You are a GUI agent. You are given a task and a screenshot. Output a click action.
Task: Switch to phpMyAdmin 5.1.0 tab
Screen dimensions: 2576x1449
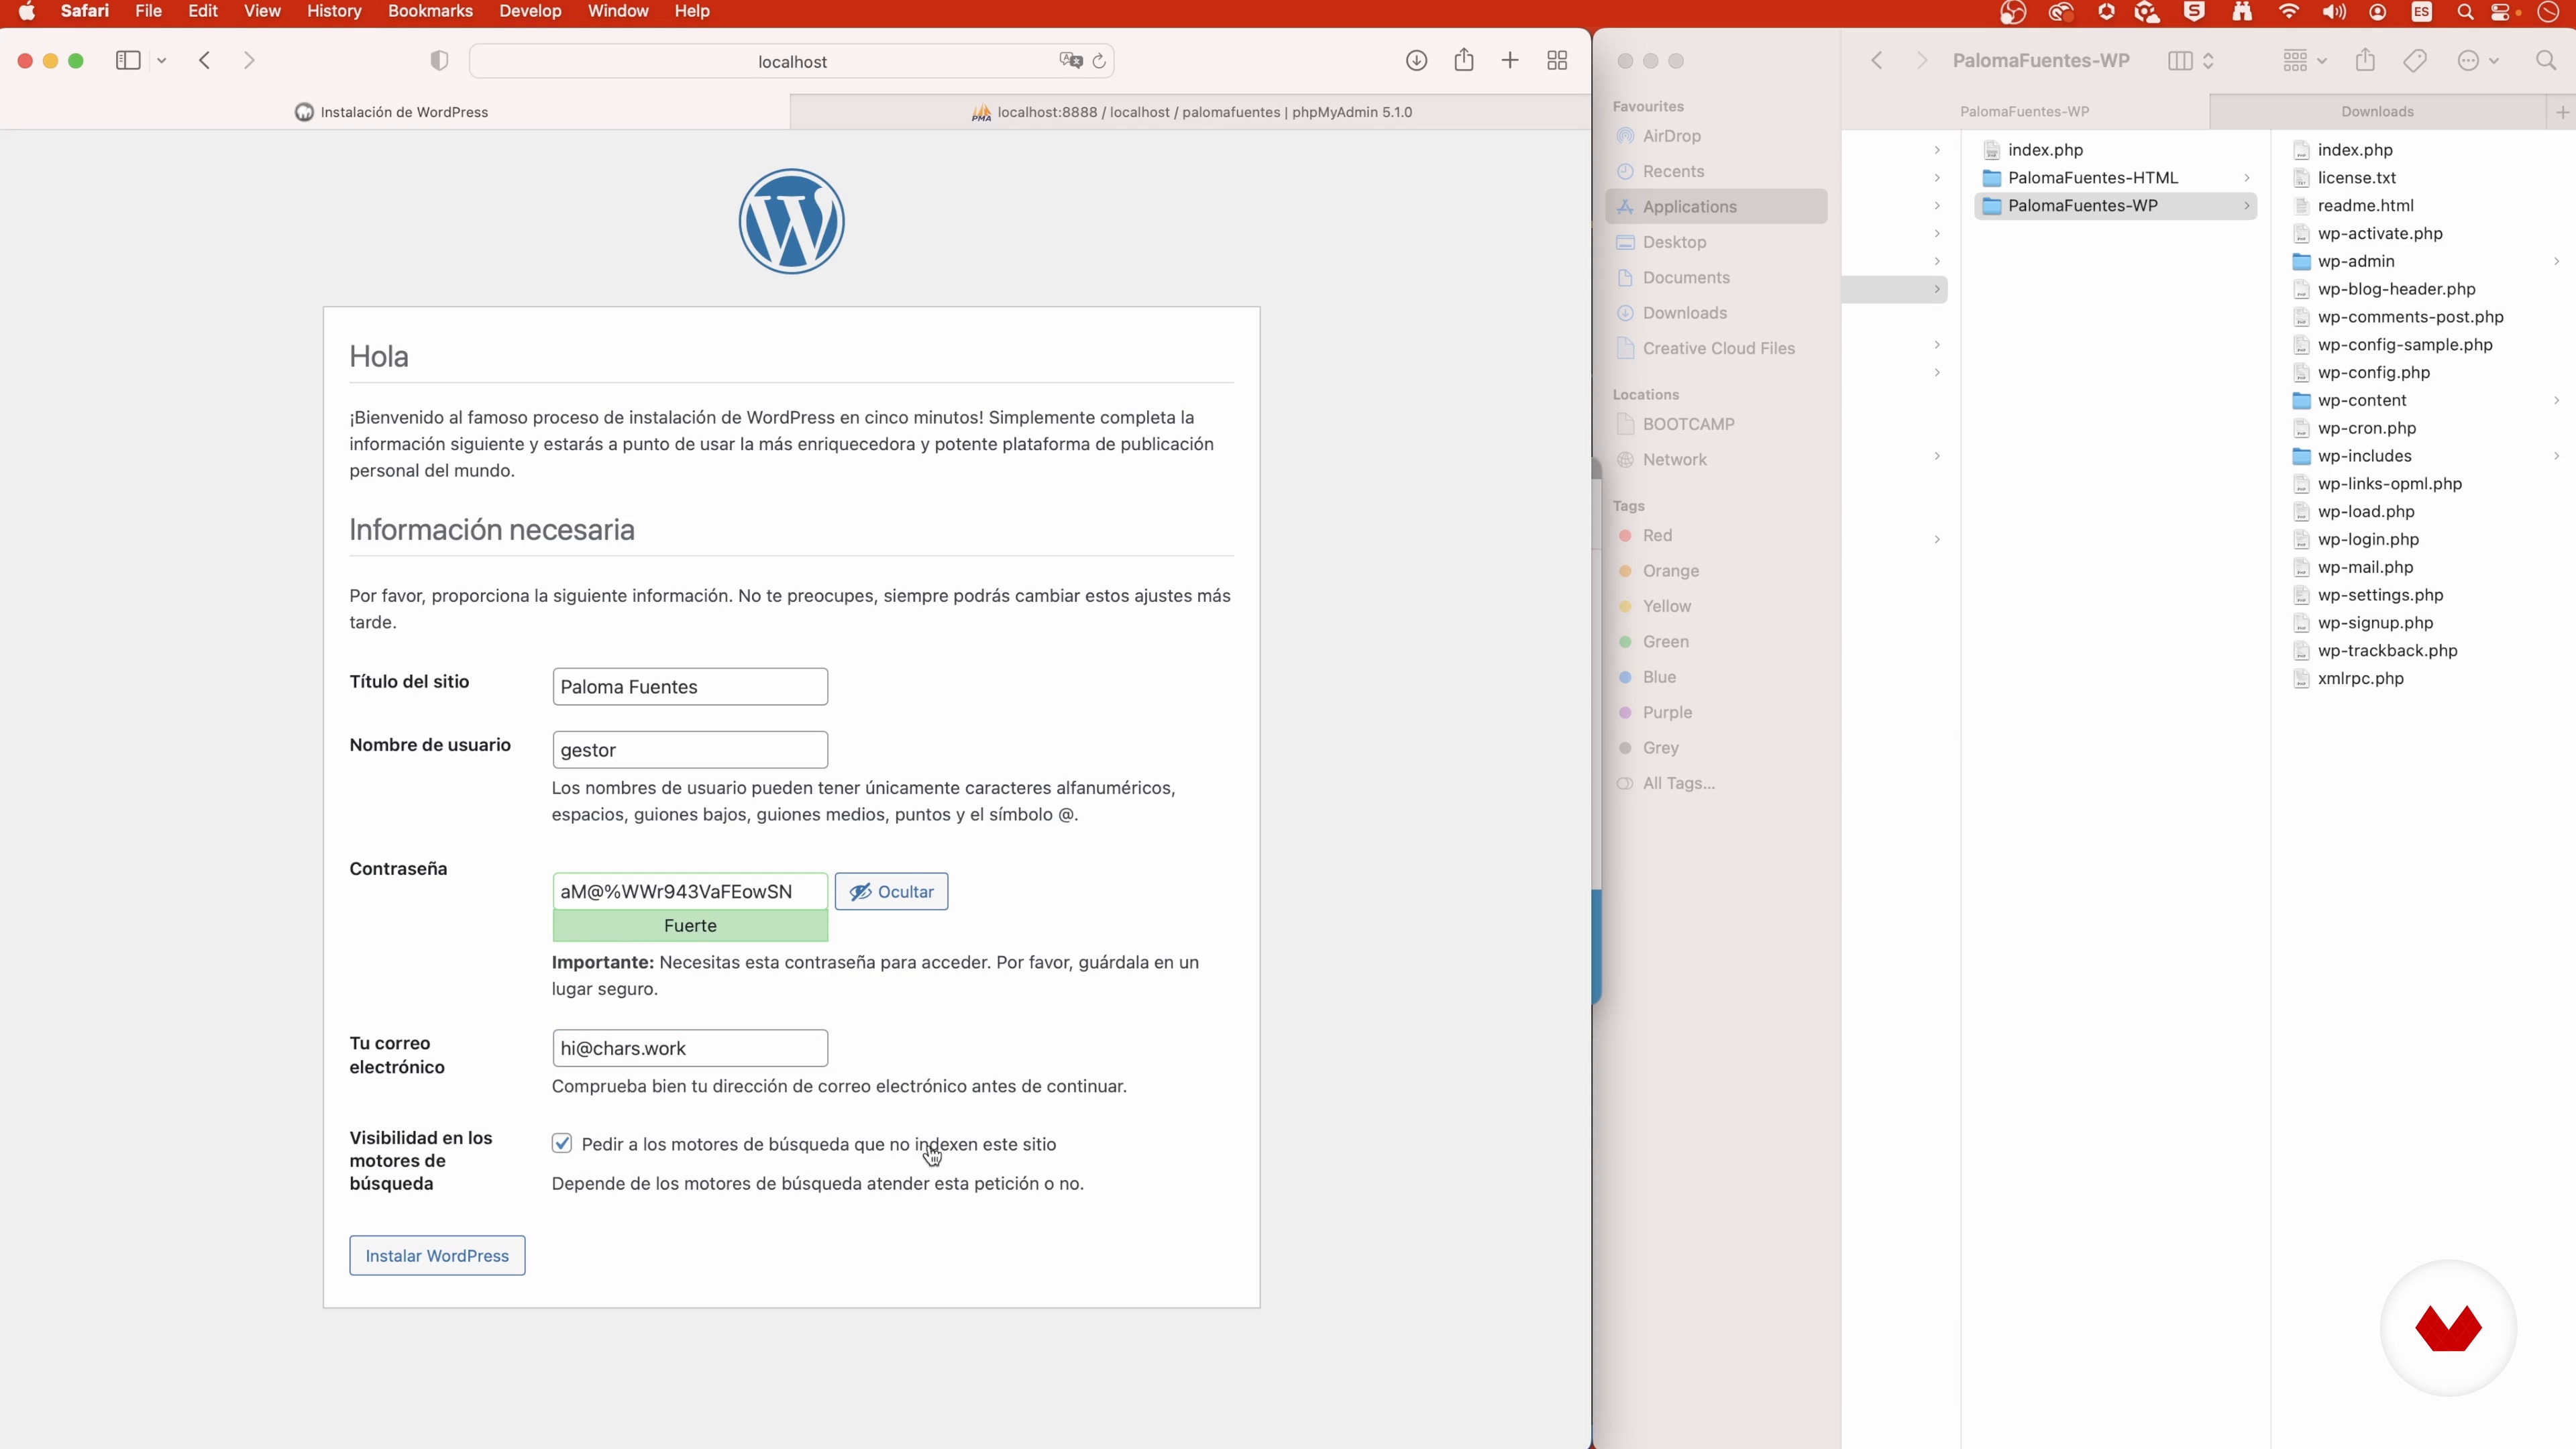[x=1190, y=112]
